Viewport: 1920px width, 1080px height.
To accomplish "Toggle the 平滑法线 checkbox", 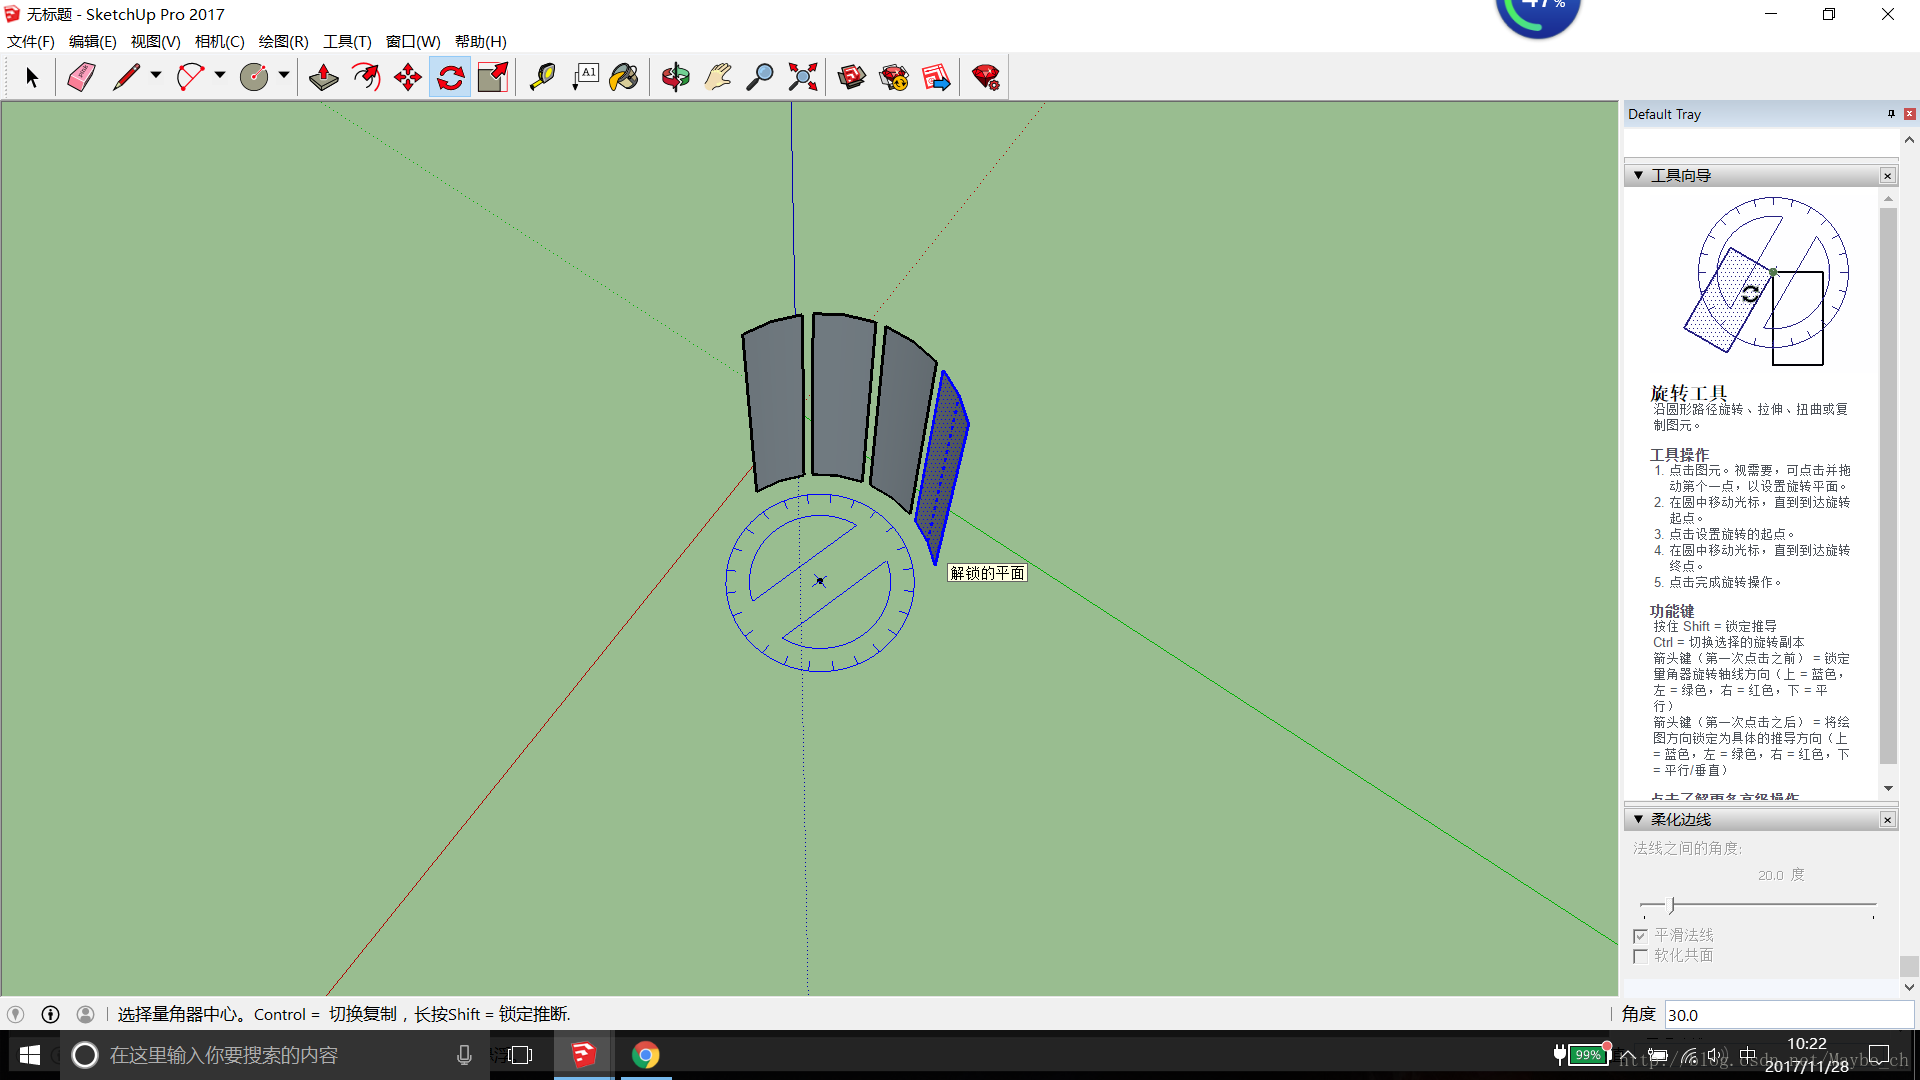I will point(1640,936).
